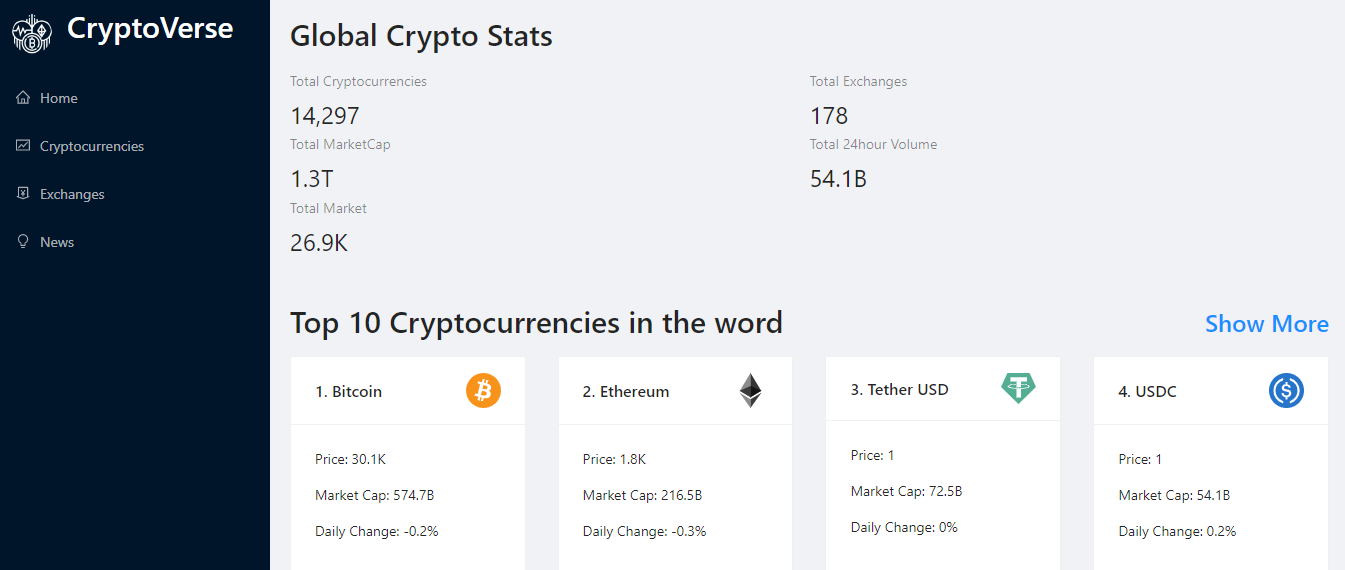Select the Tether USD card price details
This screenshot has width=1345, height=570.
tap(872, 455)
